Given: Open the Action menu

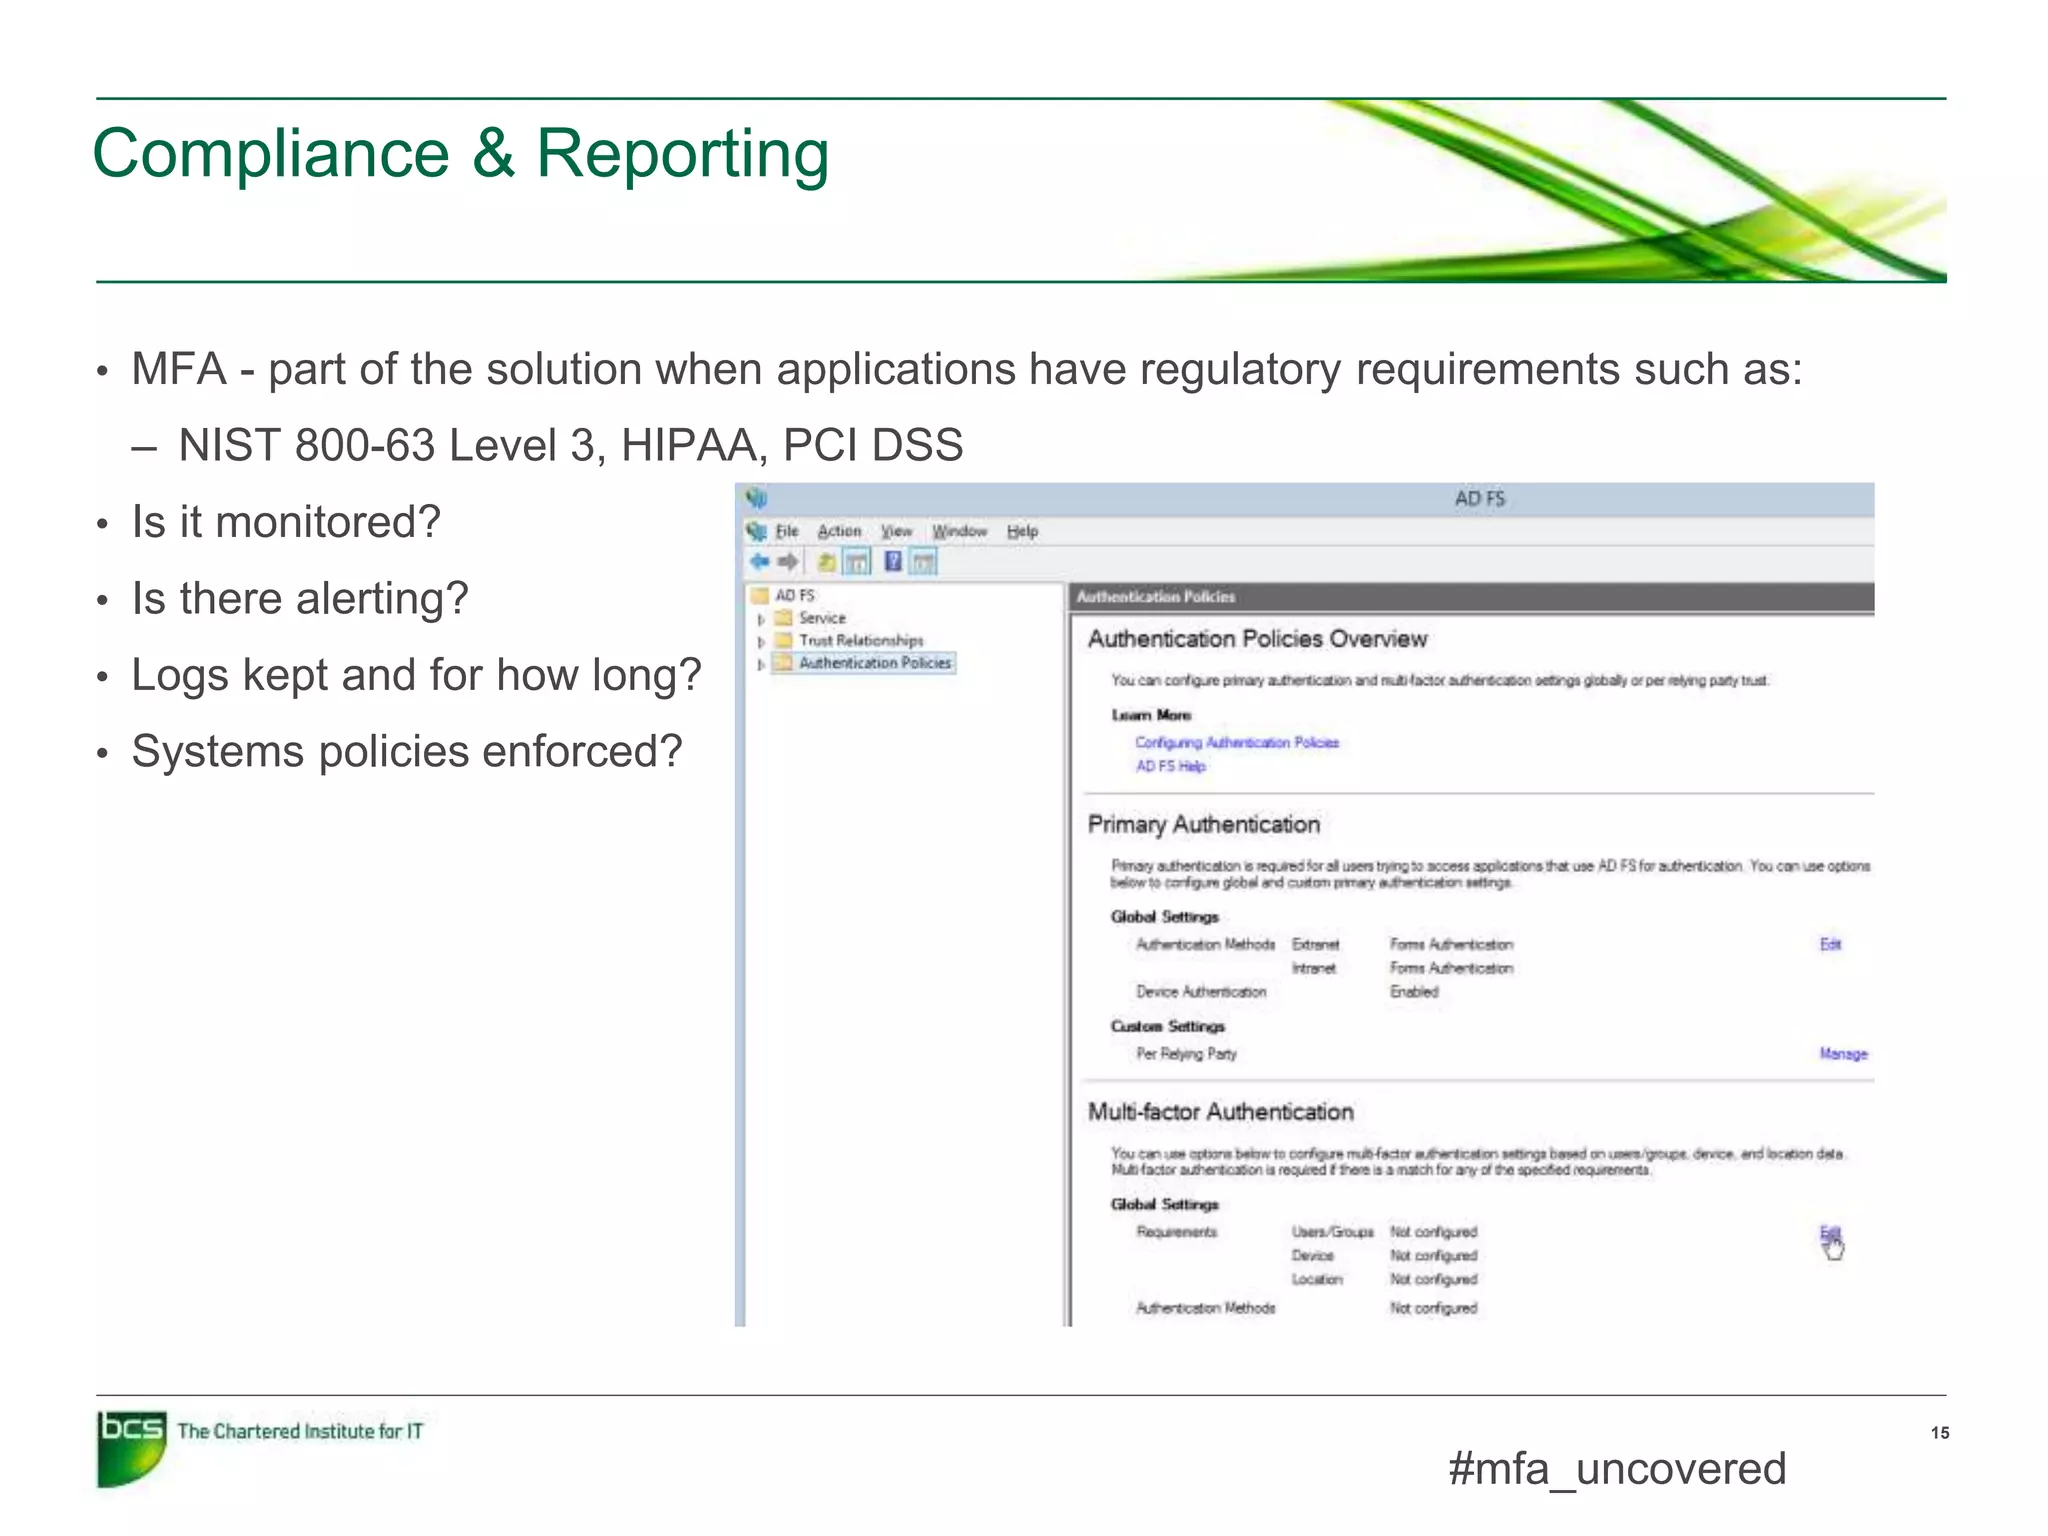Looking at the screenshot, I should 839,531.
